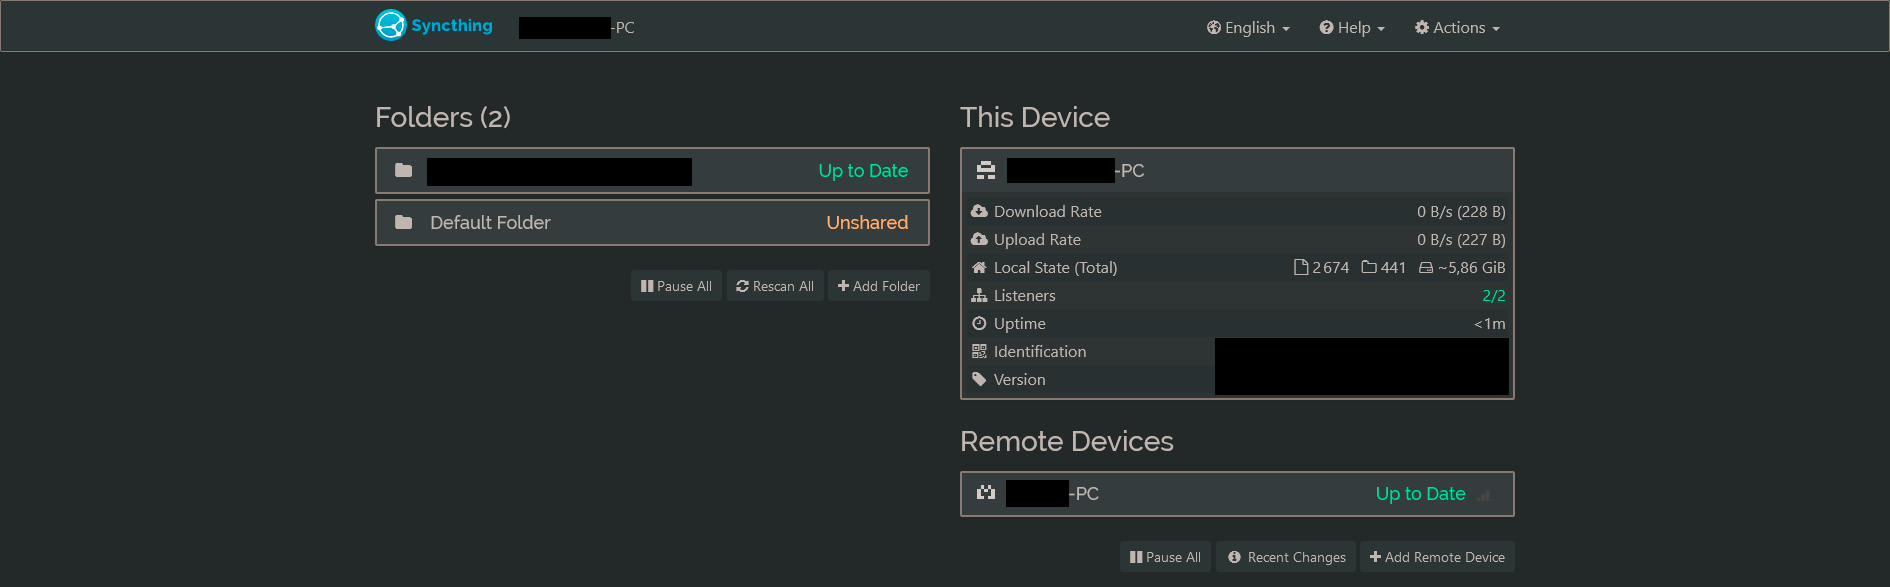Viewport: 1890px width, 587px height.
Task: Click the Add Folder button
Action: pyautogui.click(x=879, y=286)
